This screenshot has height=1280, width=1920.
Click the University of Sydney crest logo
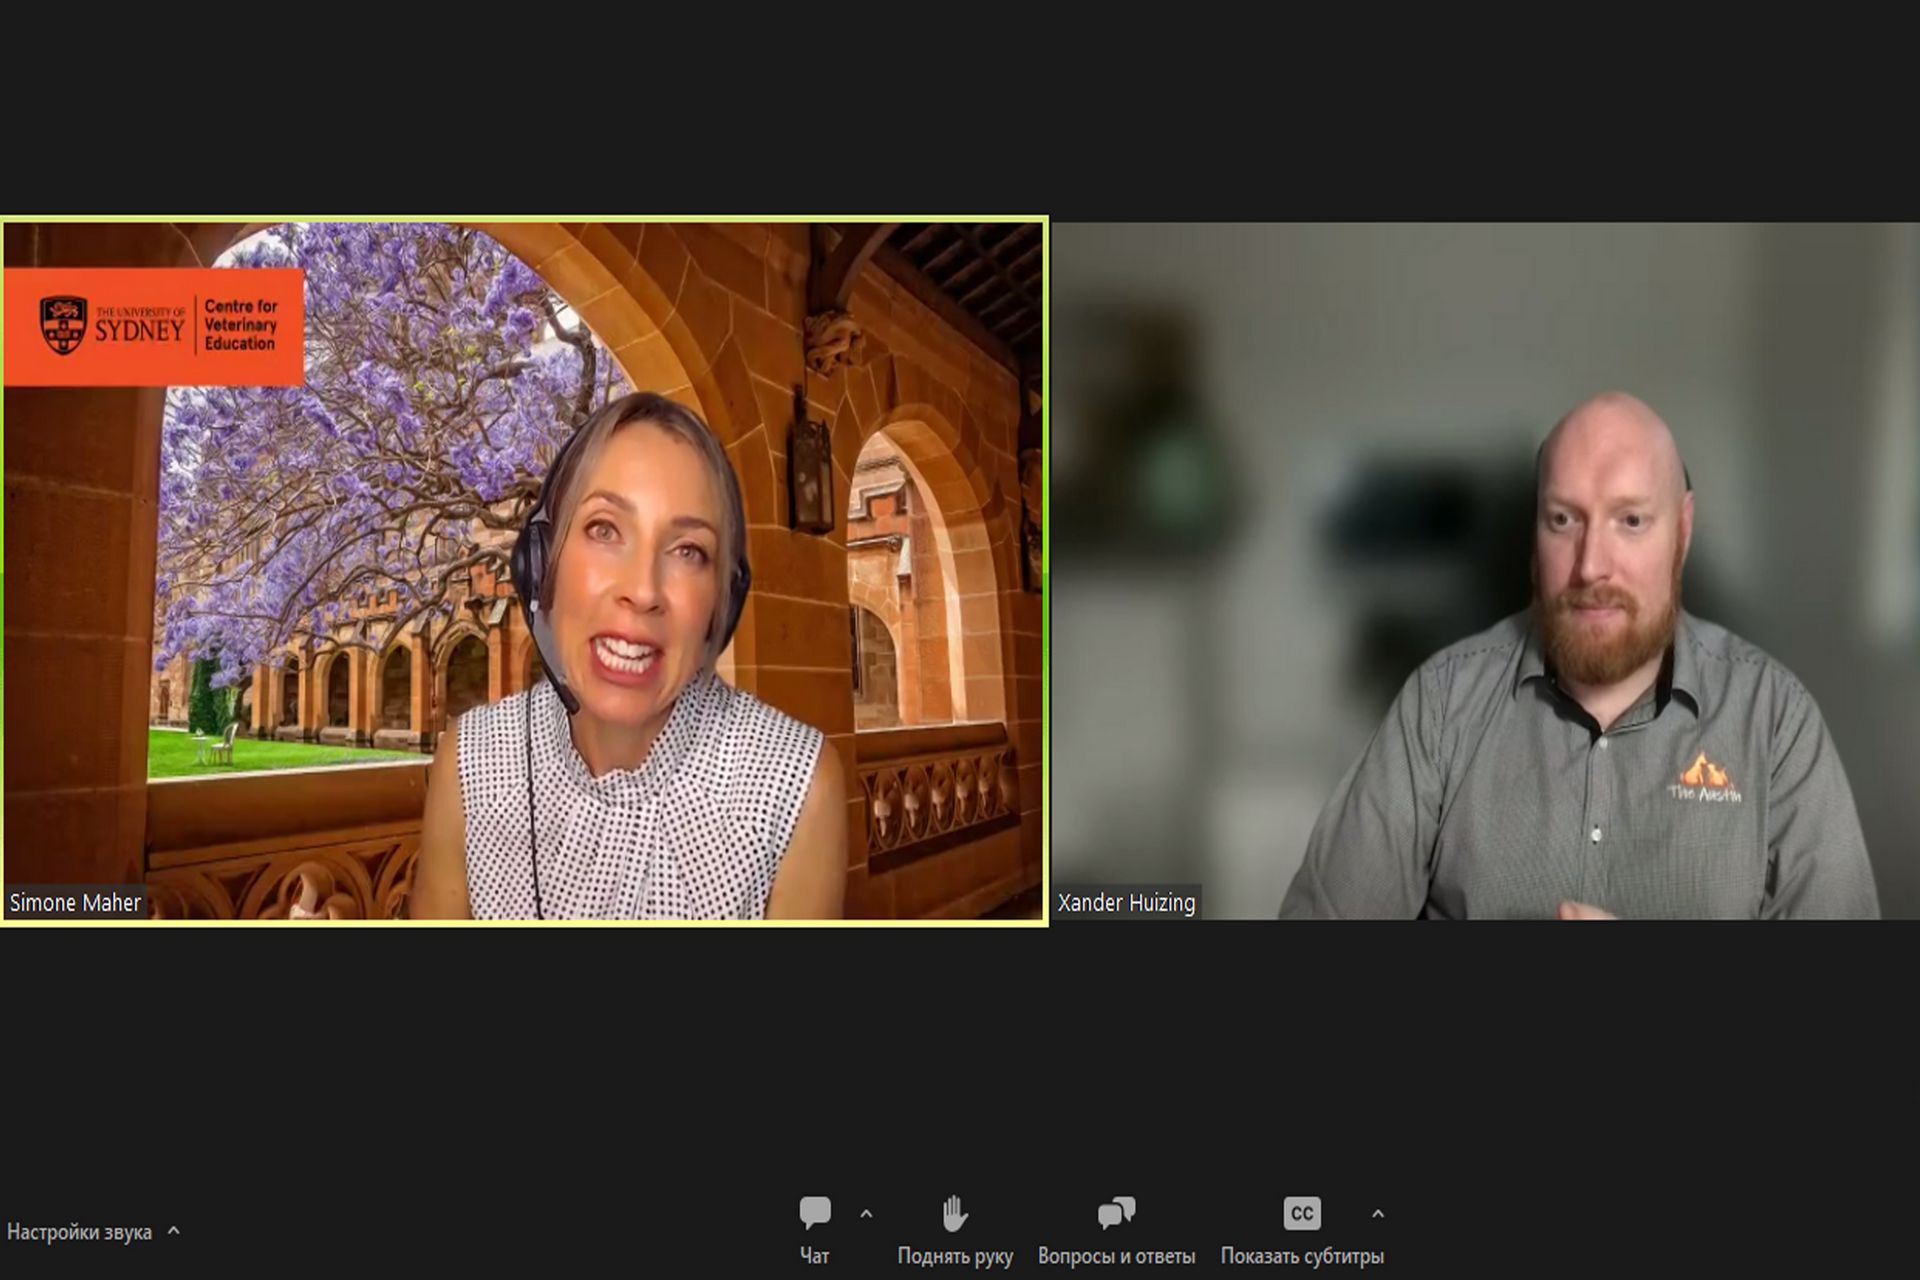click(63, 325)
